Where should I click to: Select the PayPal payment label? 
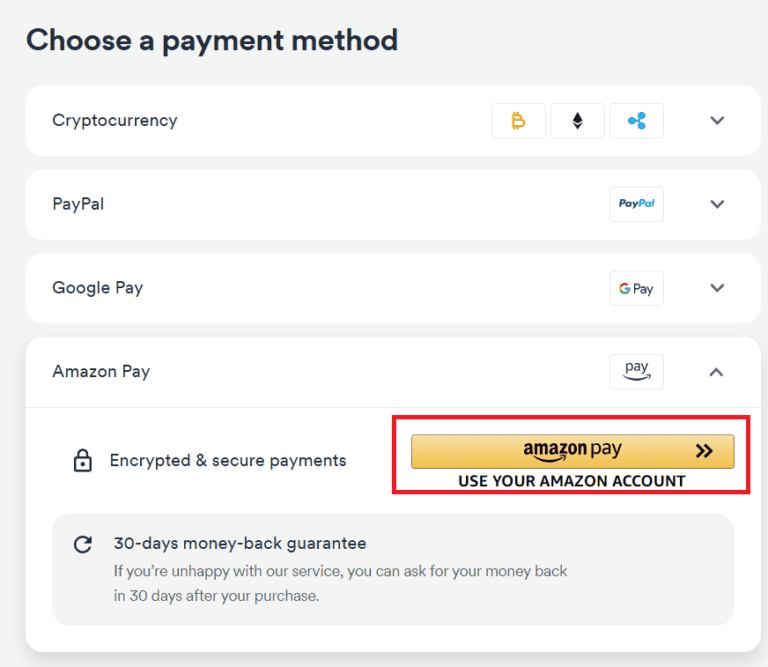[x=78, y=204]
